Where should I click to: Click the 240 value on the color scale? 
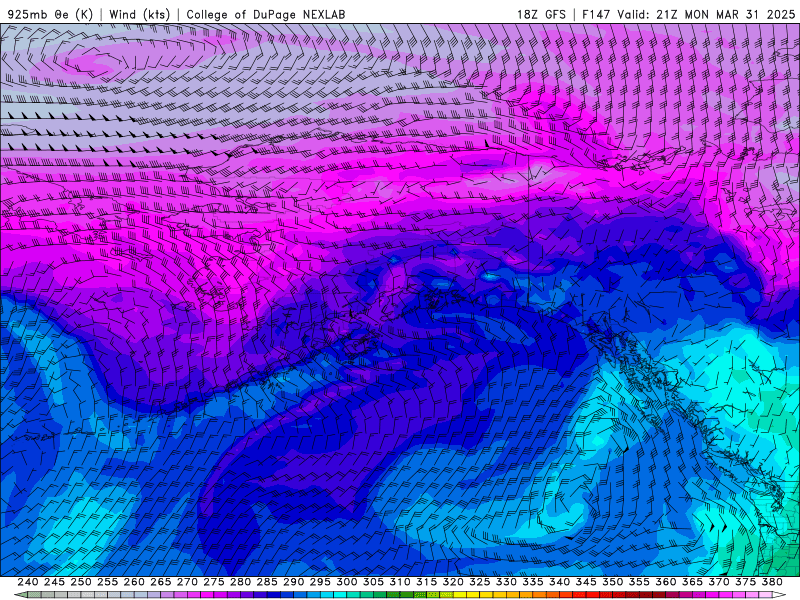point(28,582)
